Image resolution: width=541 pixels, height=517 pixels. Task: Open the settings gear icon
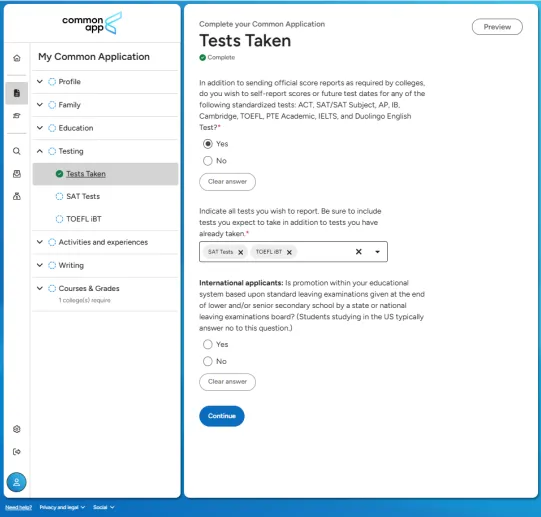pos(17,429)
